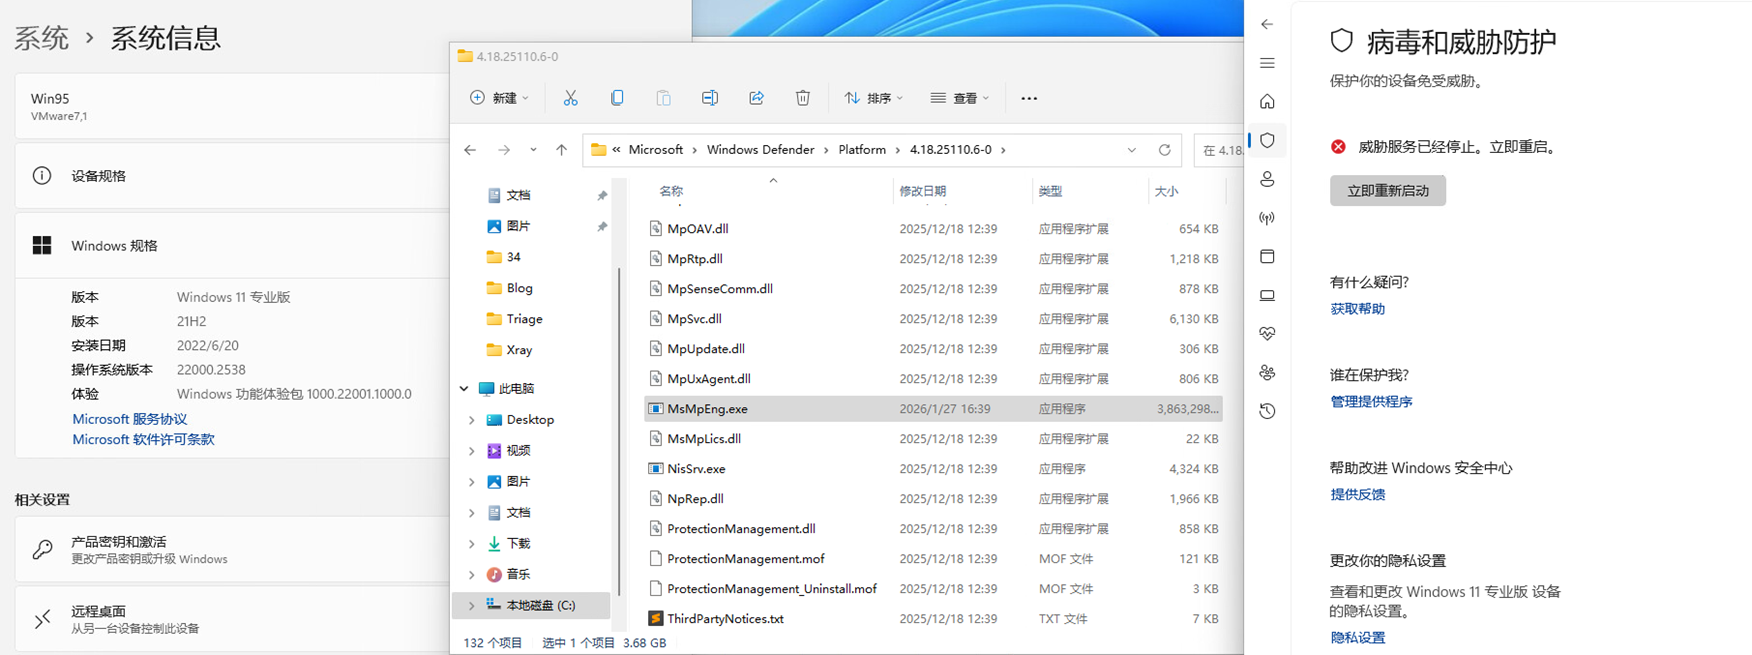Open the 排序 sort dropdown
Image resolution: width=1752 pixels, height=655 pixels.
pyautogui.click(x=874, y=98)
